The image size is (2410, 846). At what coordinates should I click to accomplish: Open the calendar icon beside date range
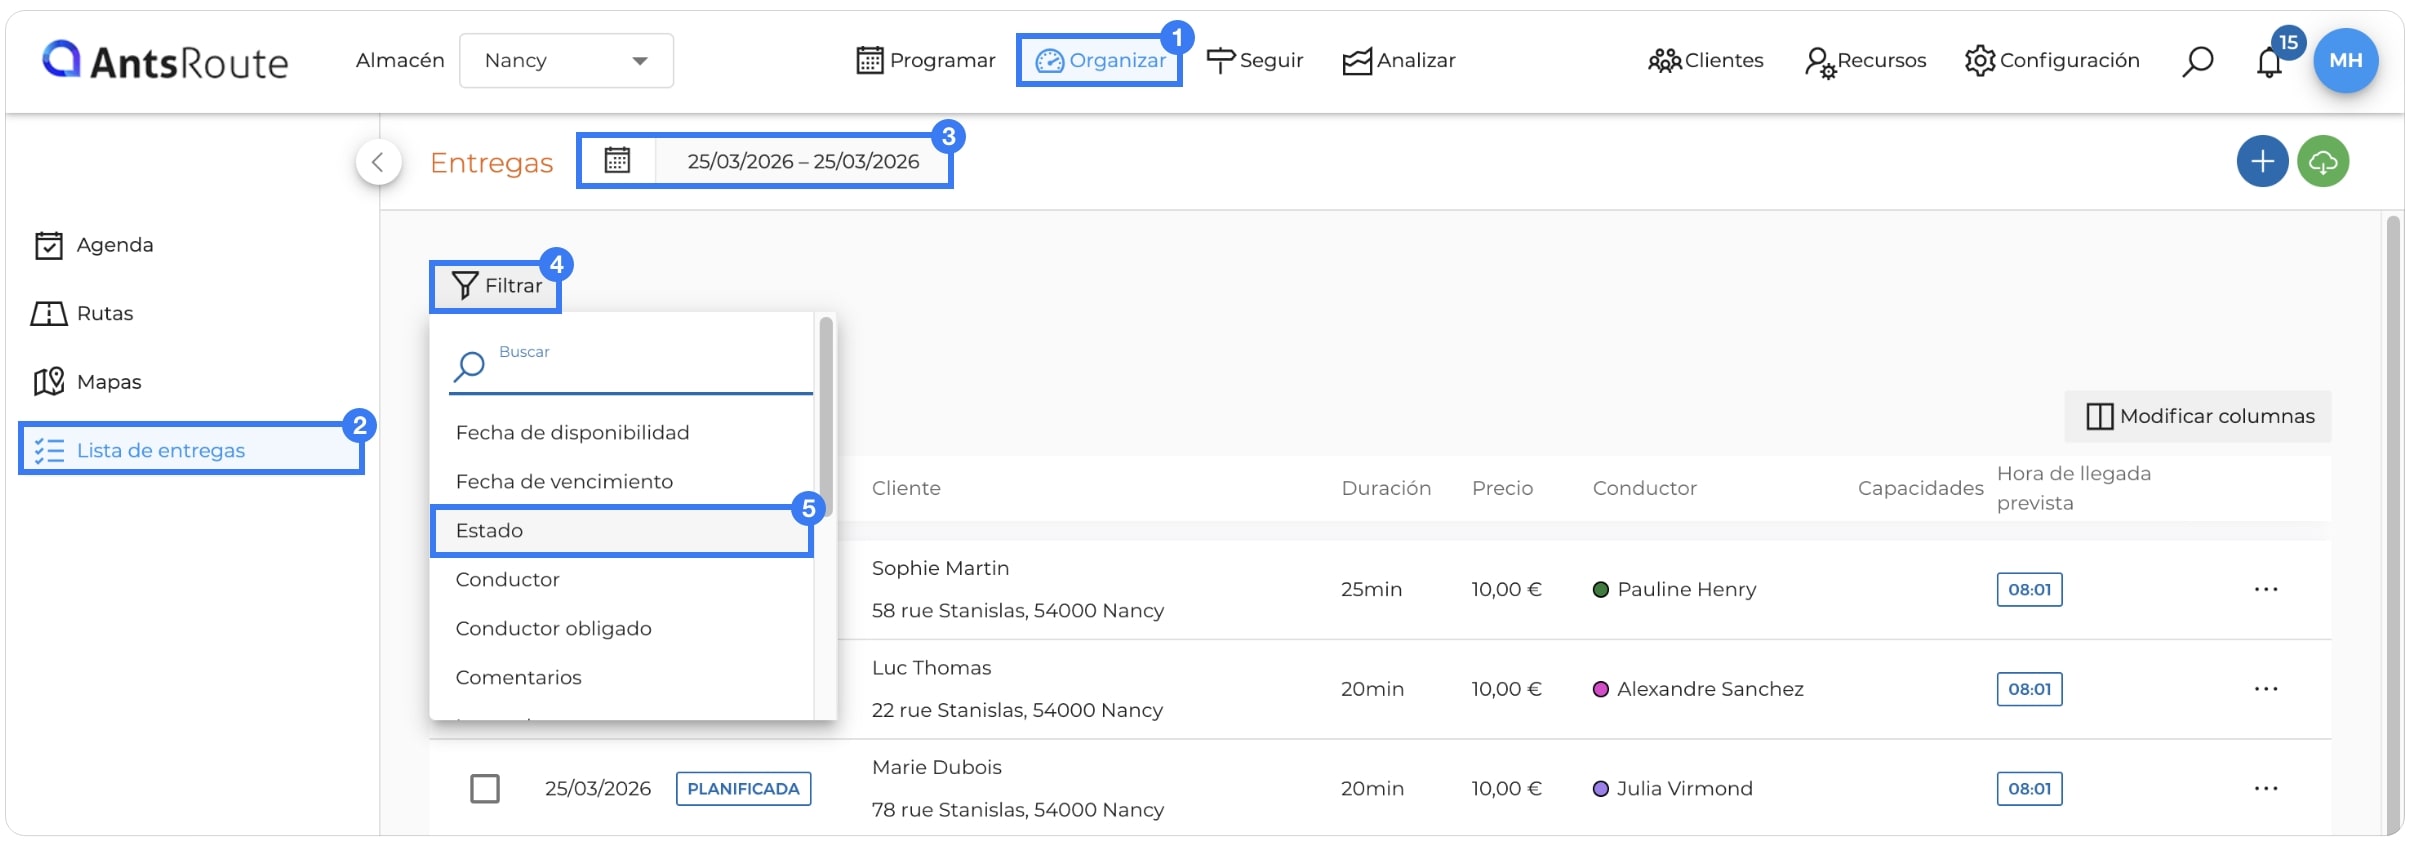point(617,160)
